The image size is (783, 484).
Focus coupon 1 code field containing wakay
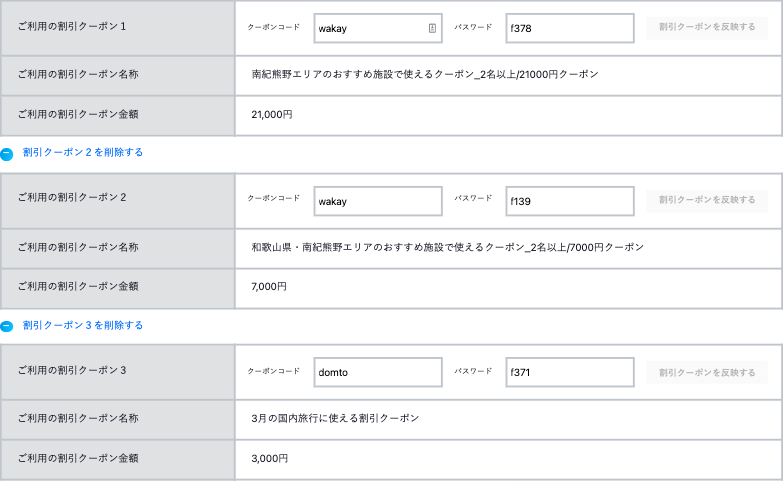pos(378,28)
